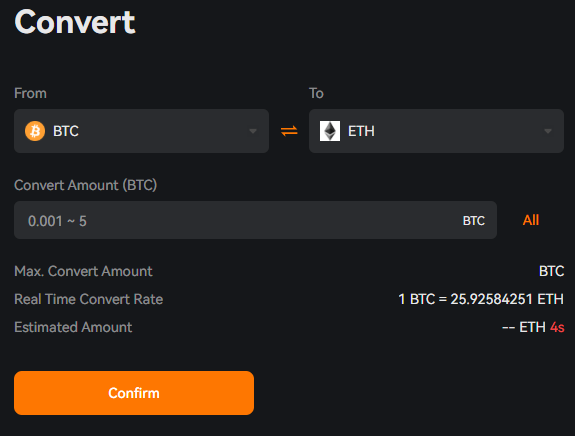Click the Convert Amount (BTC) label

(85, 185)
